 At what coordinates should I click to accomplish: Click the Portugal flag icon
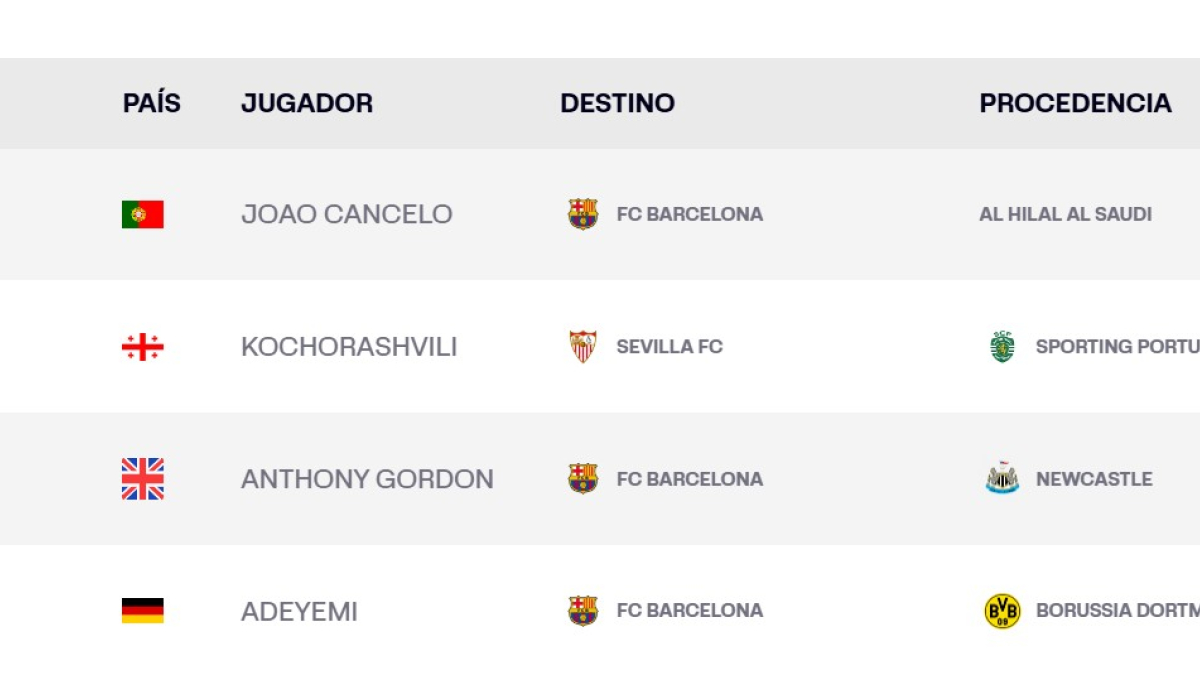143,214
